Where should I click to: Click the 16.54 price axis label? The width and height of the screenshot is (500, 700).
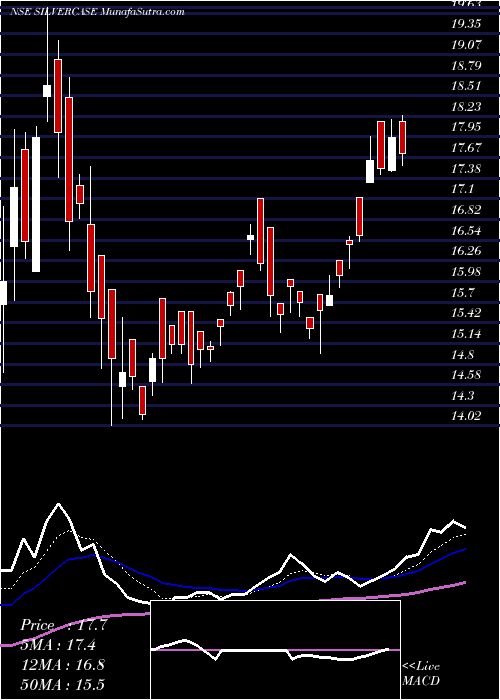coord(466,231)
